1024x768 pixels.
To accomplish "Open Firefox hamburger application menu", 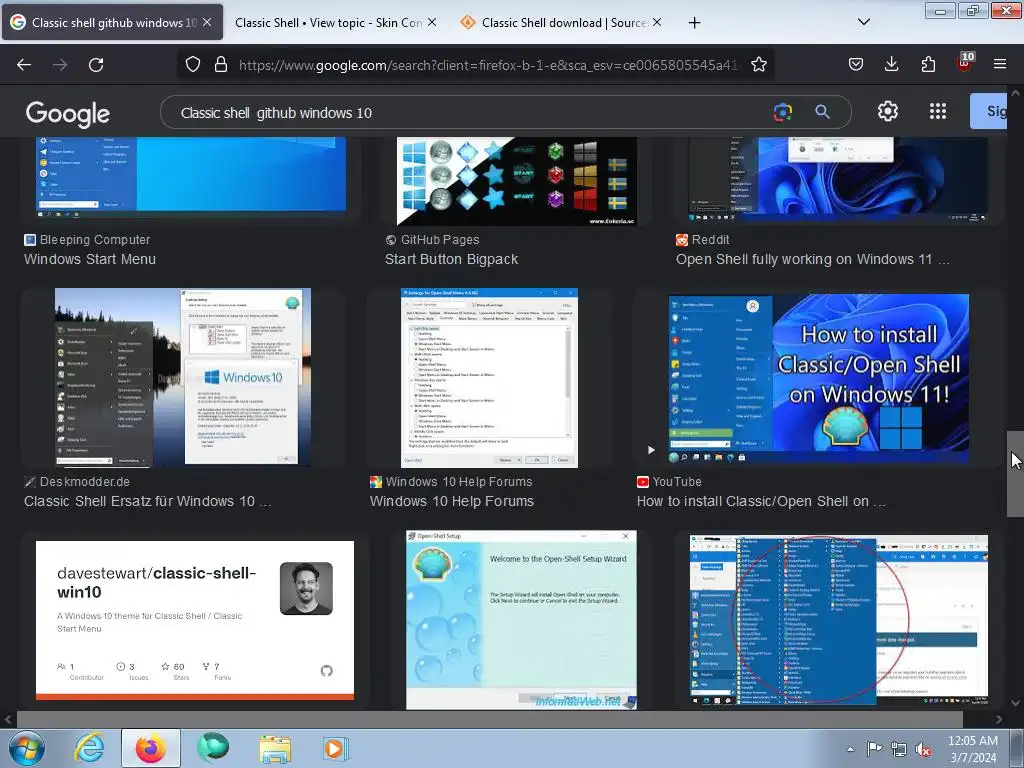I will pos(1000,64).
